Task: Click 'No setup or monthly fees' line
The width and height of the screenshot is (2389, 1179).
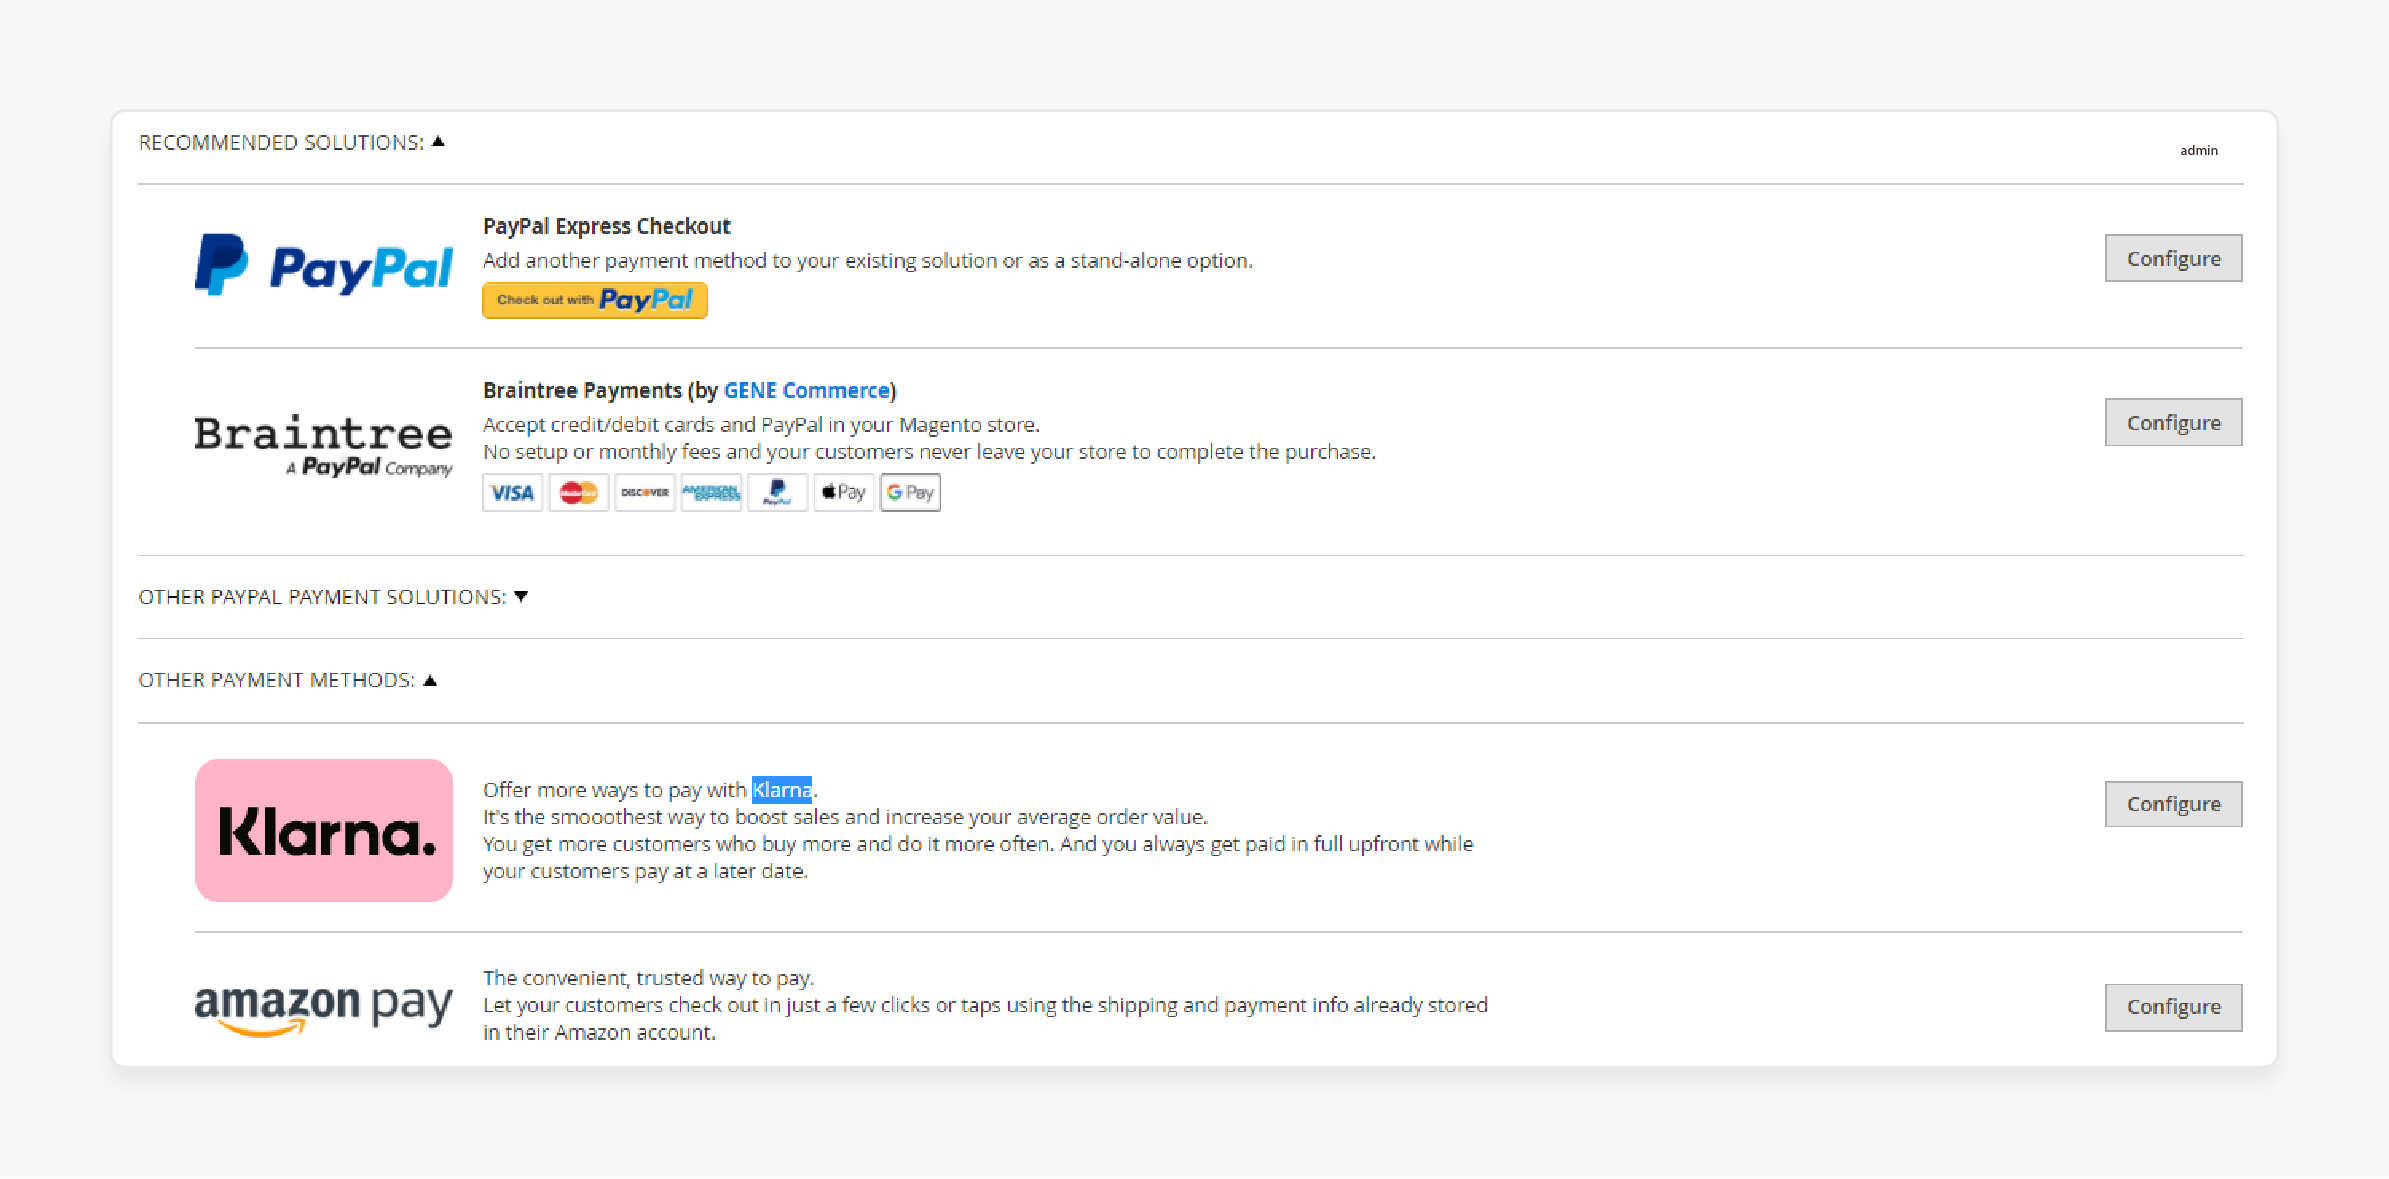Action: (x=929, y=452)
